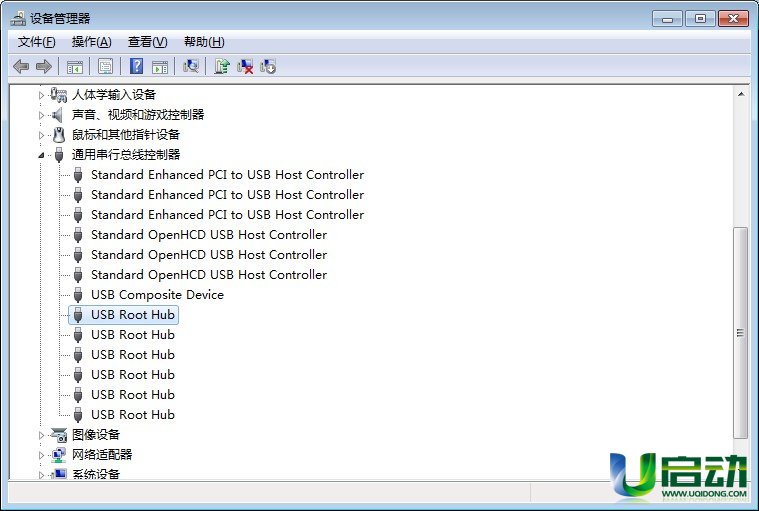Scan for hardware changes icon
This screenshot has height=511, width=759.
tap(191, 66)
